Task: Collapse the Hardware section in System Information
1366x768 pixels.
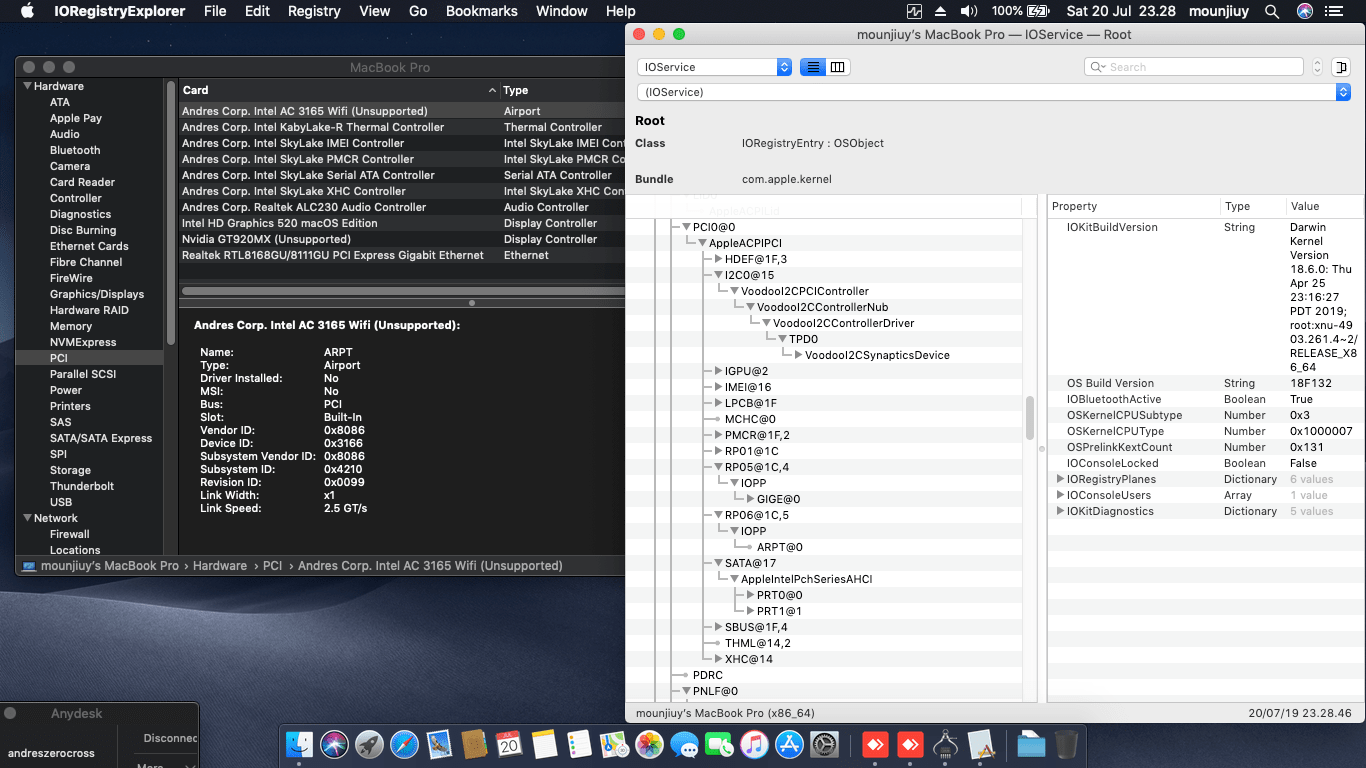Action: pos(27,86)
